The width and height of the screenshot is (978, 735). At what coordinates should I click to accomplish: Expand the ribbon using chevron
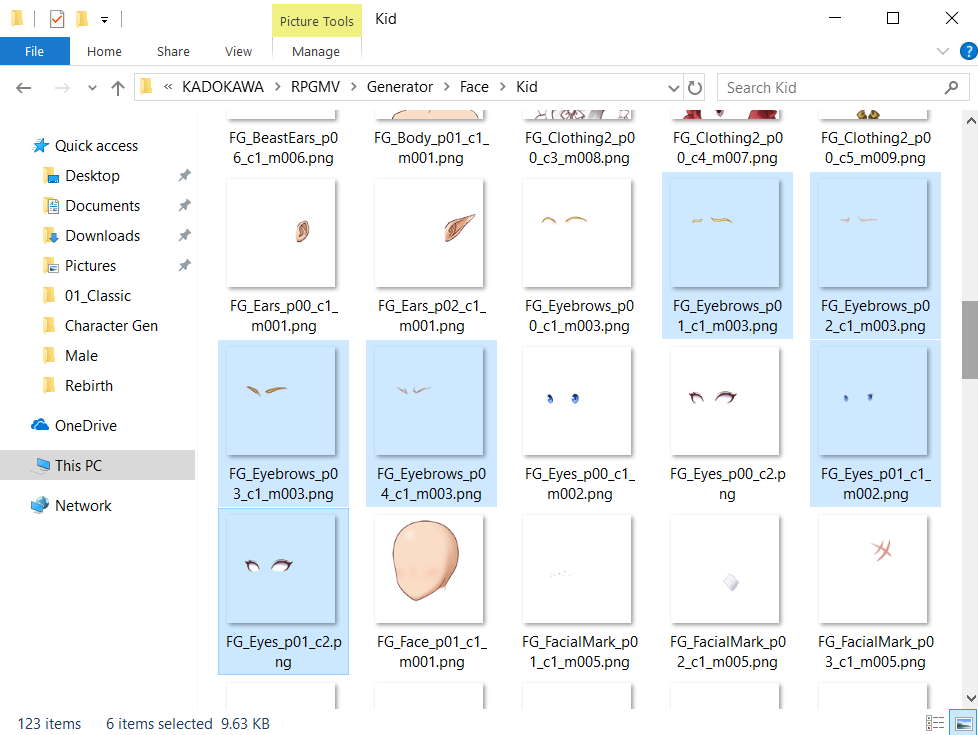click(x=943, y=51)
